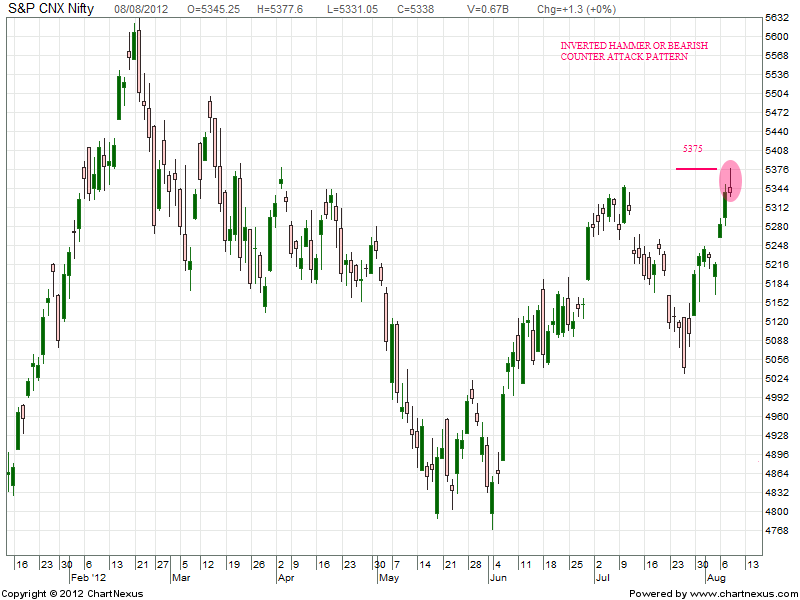Click the volume value V=0.67B

point(488,9)
